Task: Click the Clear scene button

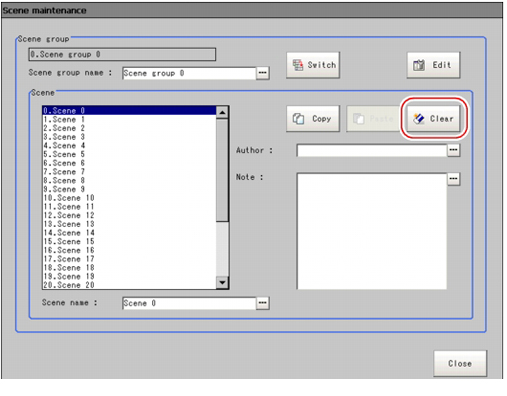Action: pyautogui.click(x=433, y=119)
